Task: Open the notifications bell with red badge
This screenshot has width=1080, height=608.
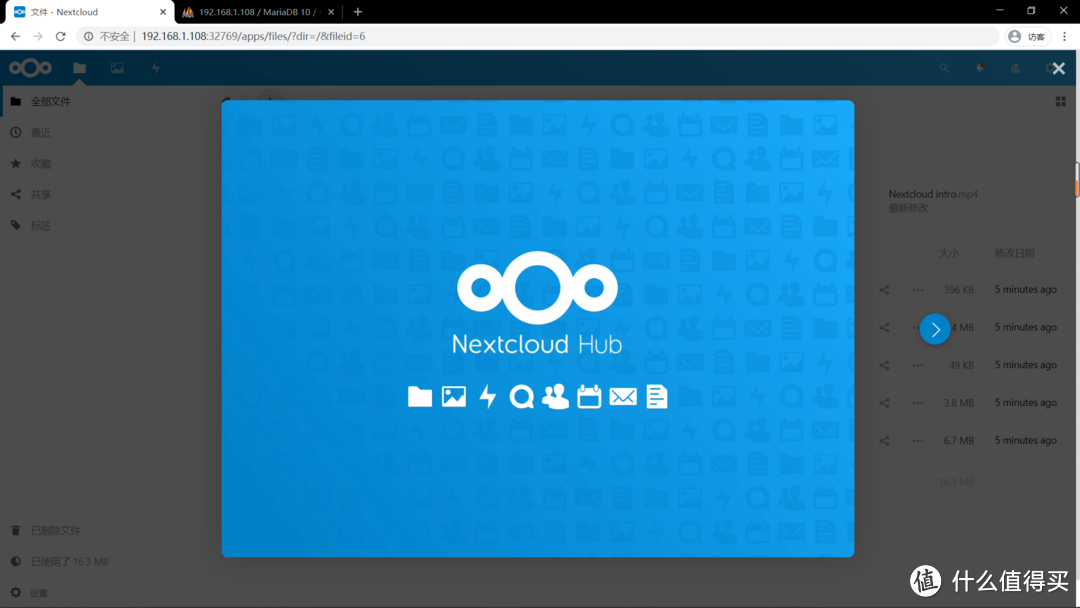Action: [980, 68]
